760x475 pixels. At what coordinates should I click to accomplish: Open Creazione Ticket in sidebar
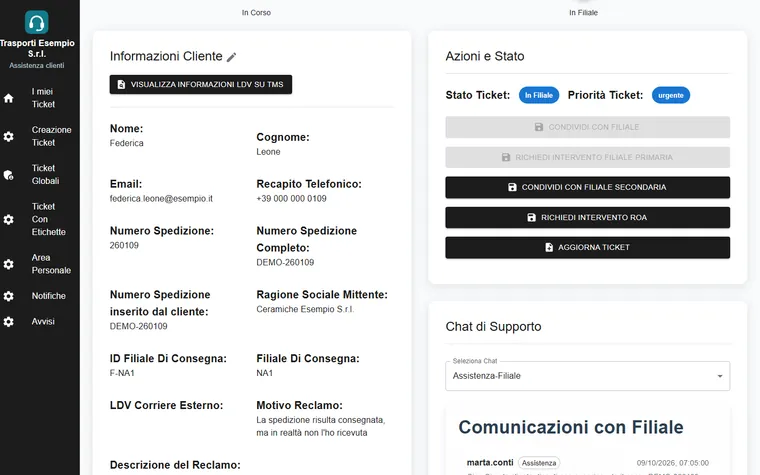[40, 136]
